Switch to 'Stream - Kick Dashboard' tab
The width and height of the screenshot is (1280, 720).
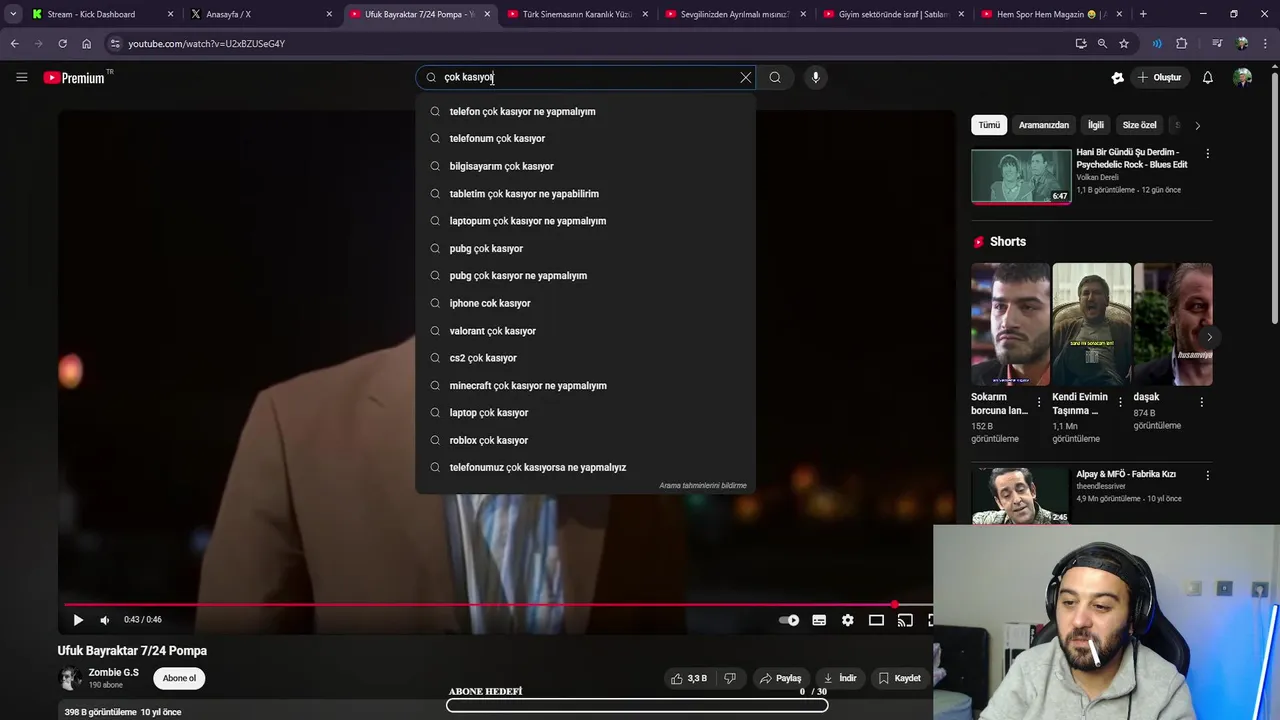pos(103,14)
